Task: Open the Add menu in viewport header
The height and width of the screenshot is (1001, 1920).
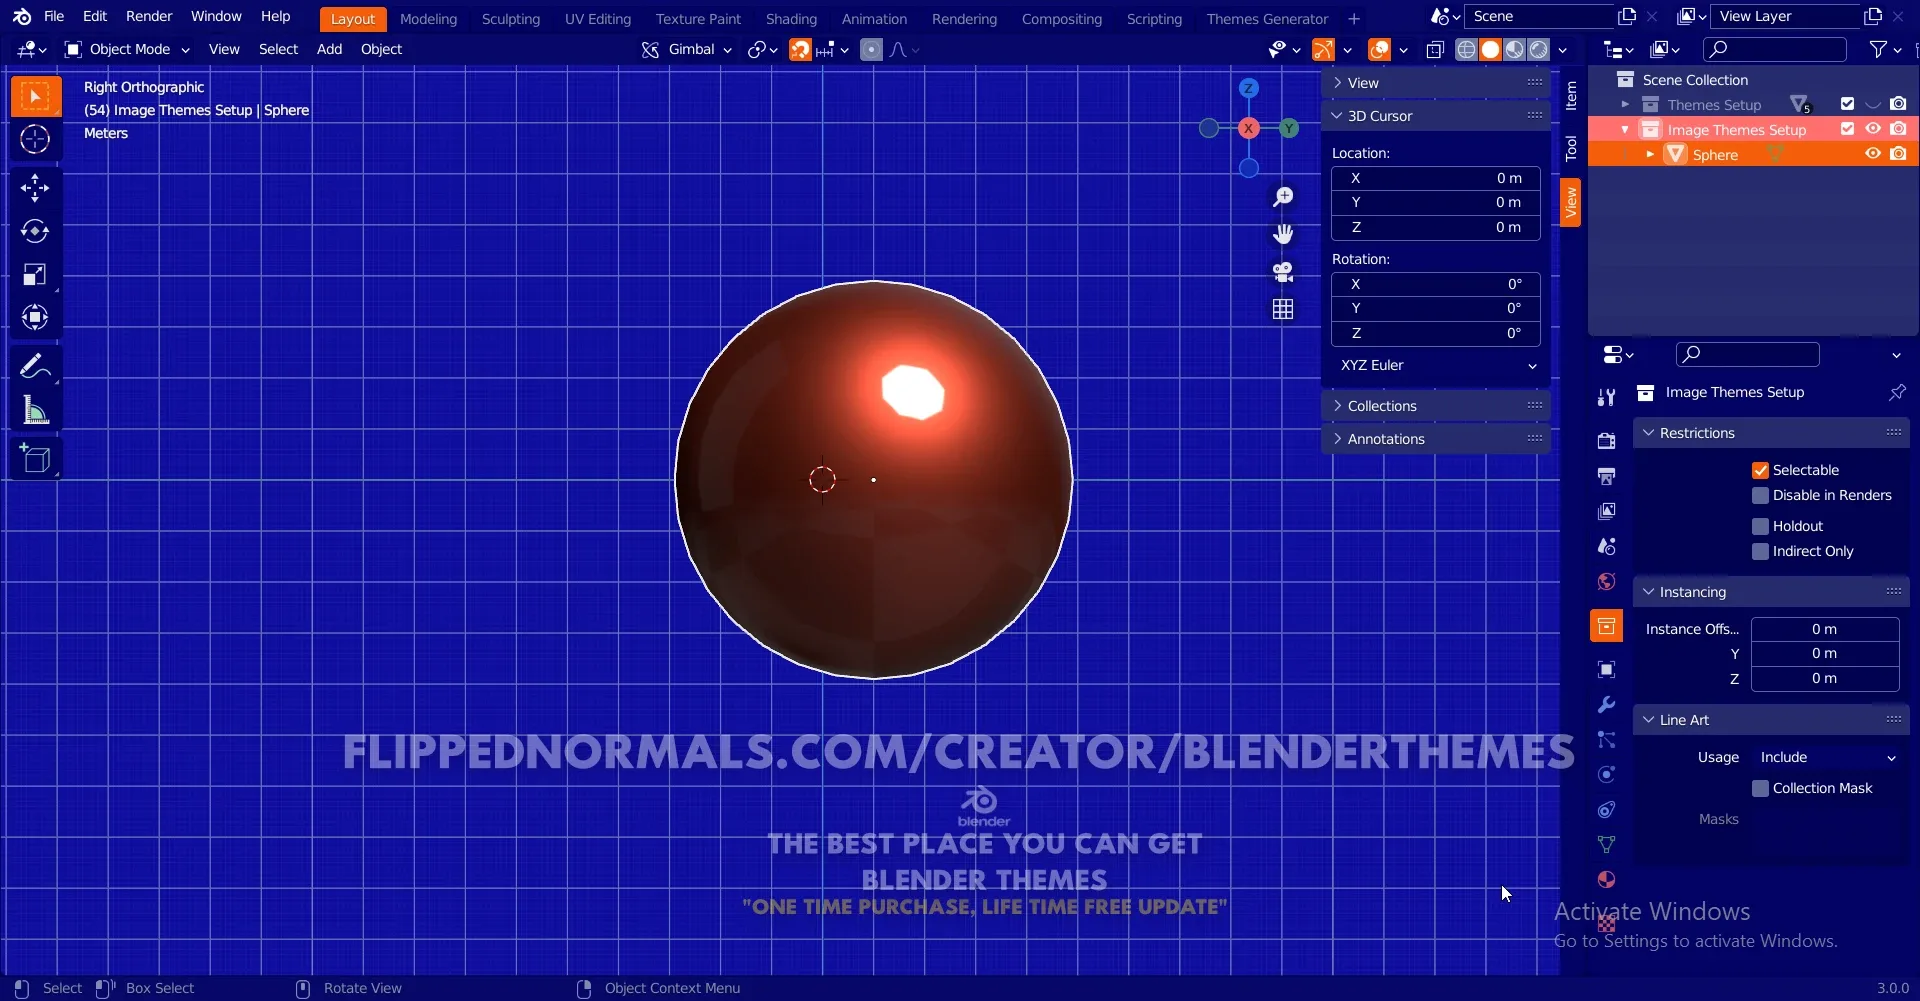Action: point(329,49)
